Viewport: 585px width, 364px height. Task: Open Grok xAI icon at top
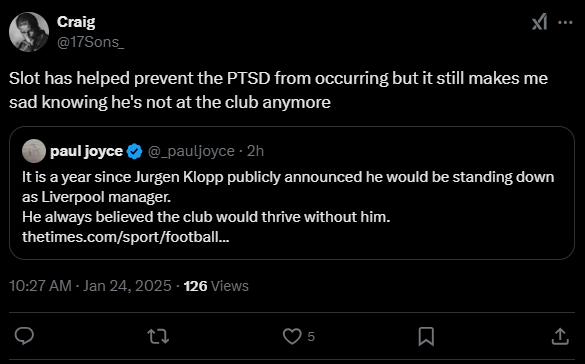pyautogui.click(x=539, y=22)
